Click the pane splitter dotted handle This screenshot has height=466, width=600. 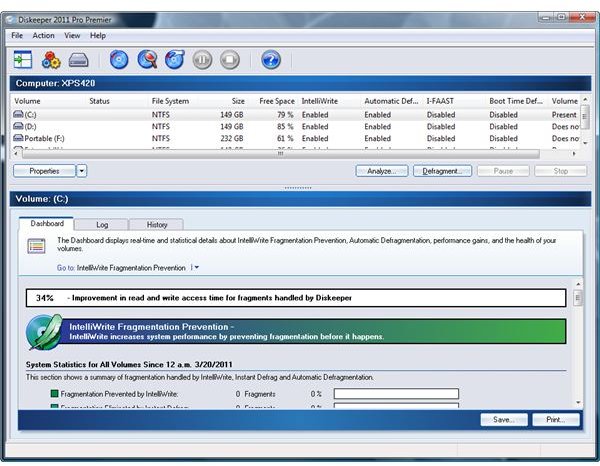(298, 188)
